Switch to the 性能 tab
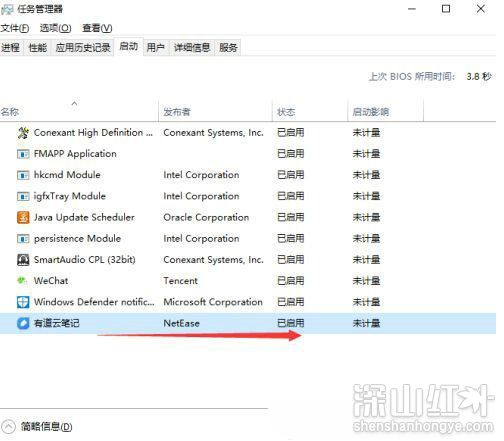Image resolution: width=504 pixels, height=441 pixels. point(38,48)
